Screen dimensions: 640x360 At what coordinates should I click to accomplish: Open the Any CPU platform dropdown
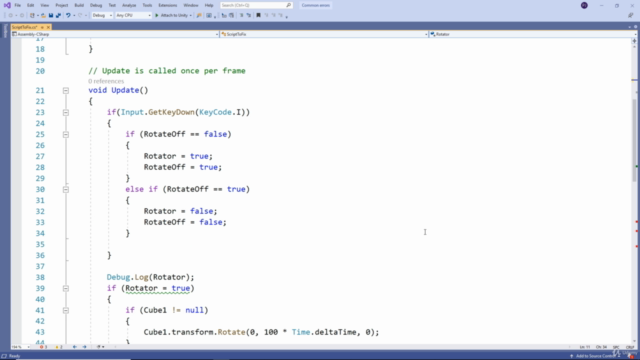coord(133,16)
